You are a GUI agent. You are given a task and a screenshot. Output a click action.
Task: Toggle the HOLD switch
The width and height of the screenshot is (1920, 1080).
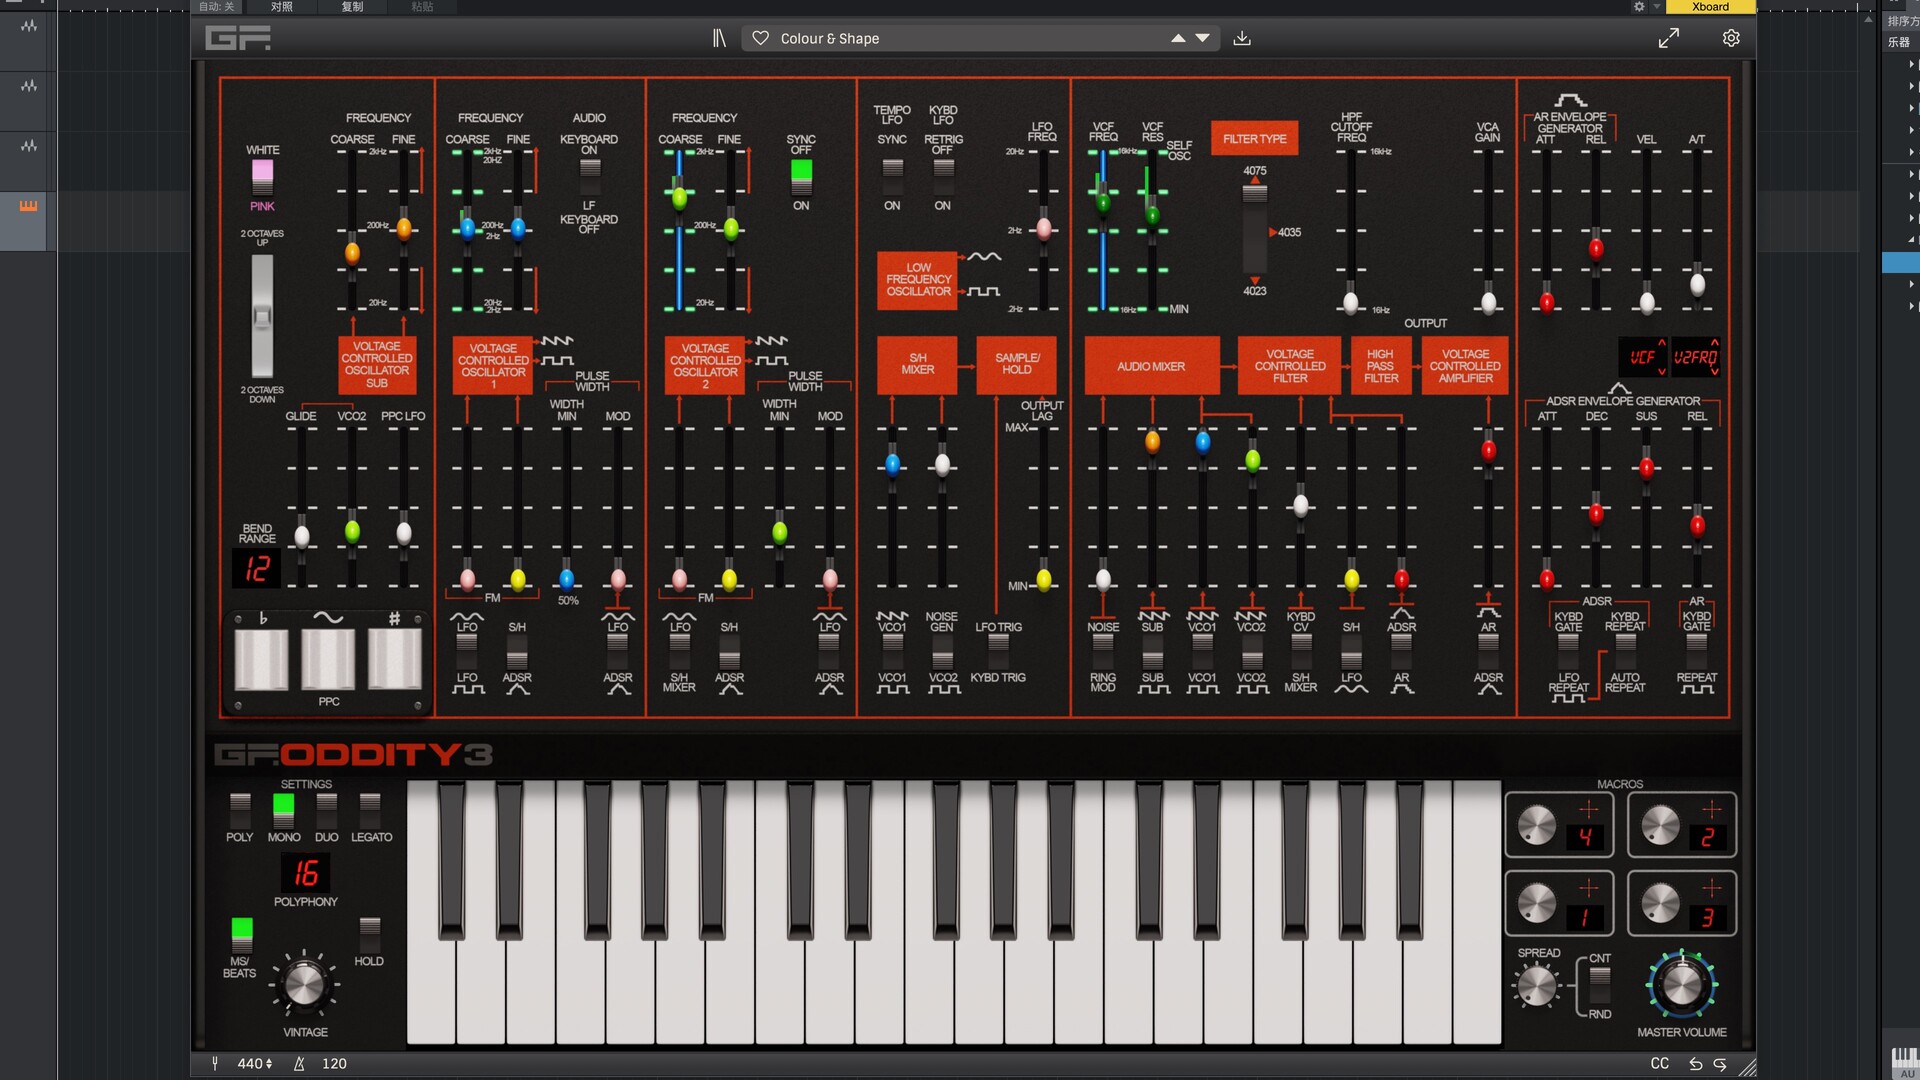[370, 935]
